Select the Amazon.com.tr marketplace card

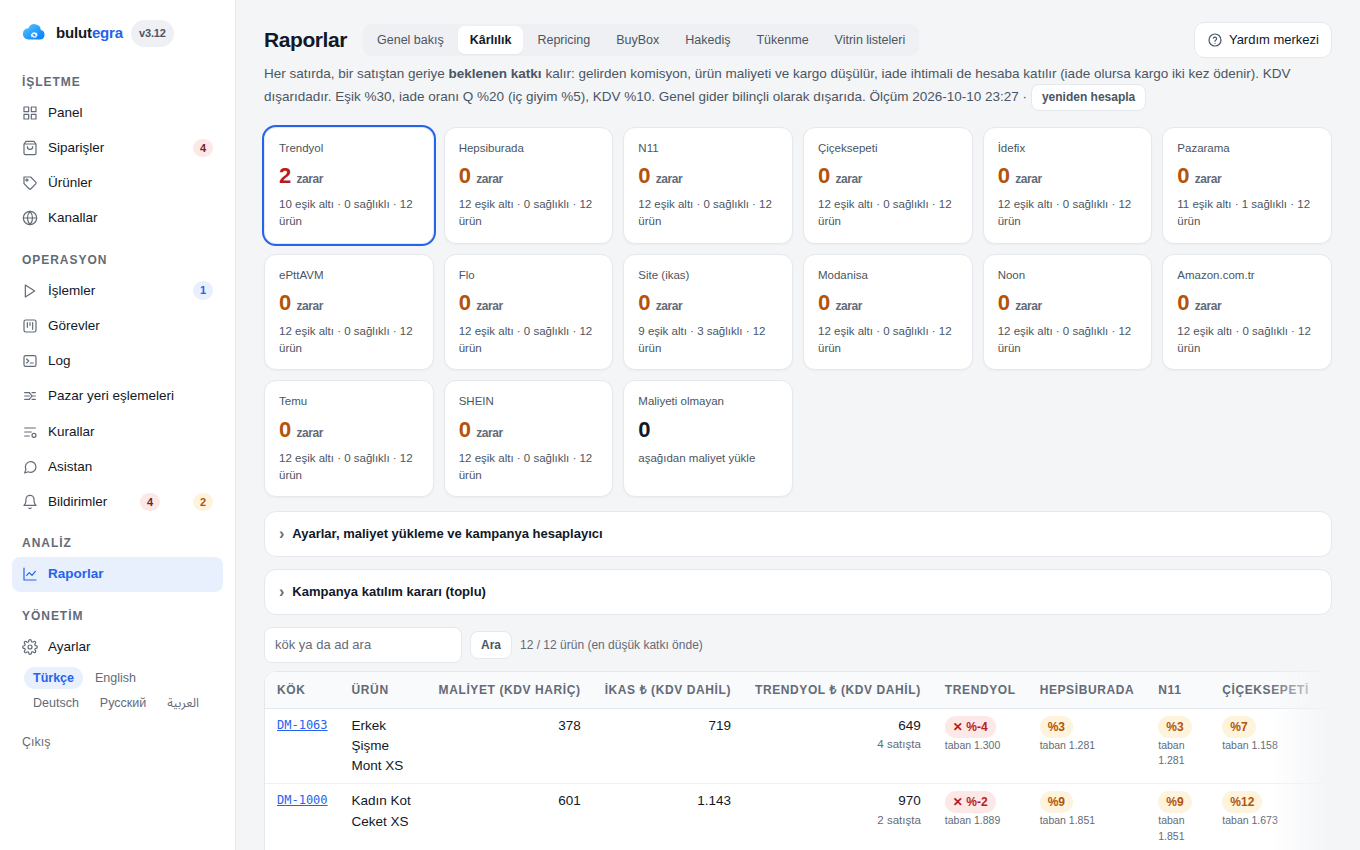(x=1247, y=312)
